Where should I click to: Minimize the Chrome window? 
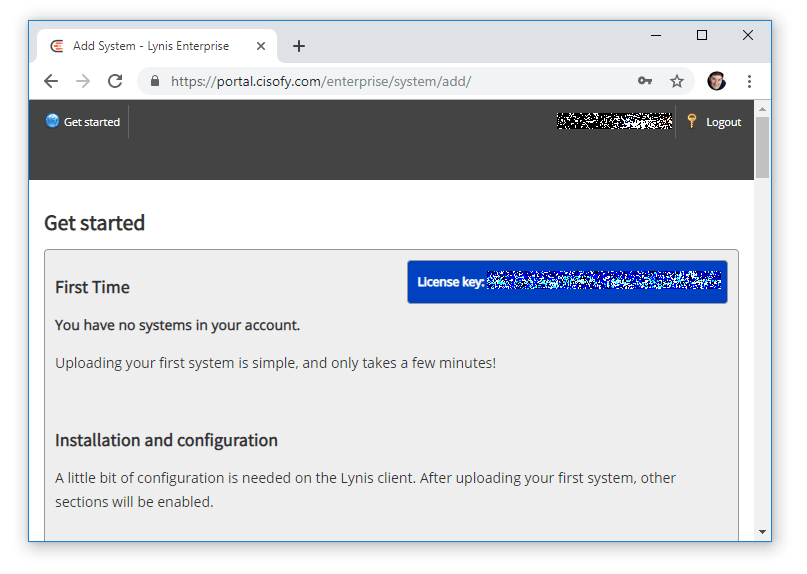[x=656, y=36]
